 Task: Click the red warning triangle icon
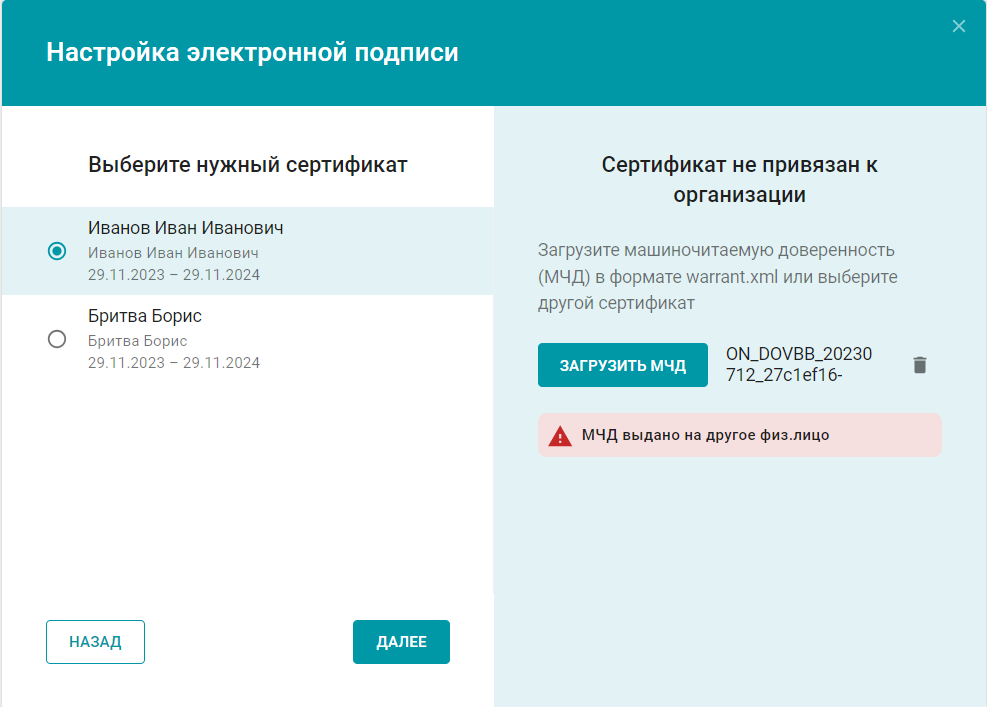pyautogui.click(x=559, y=436)
